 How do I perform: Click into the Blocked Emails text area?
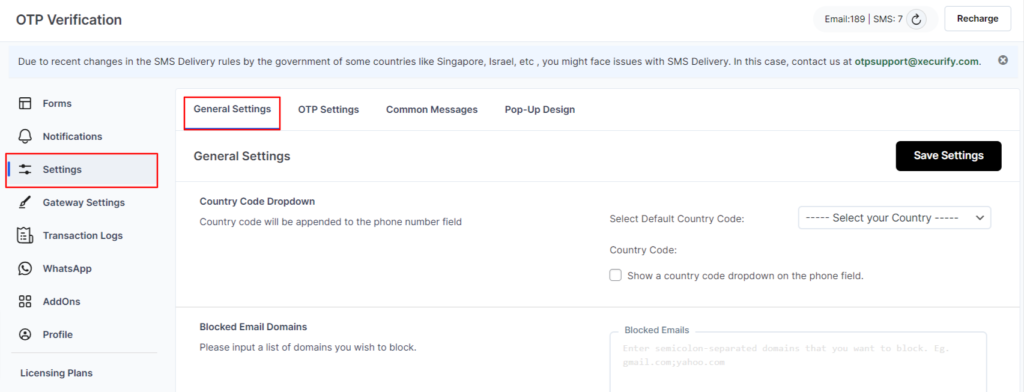(797, 363)
